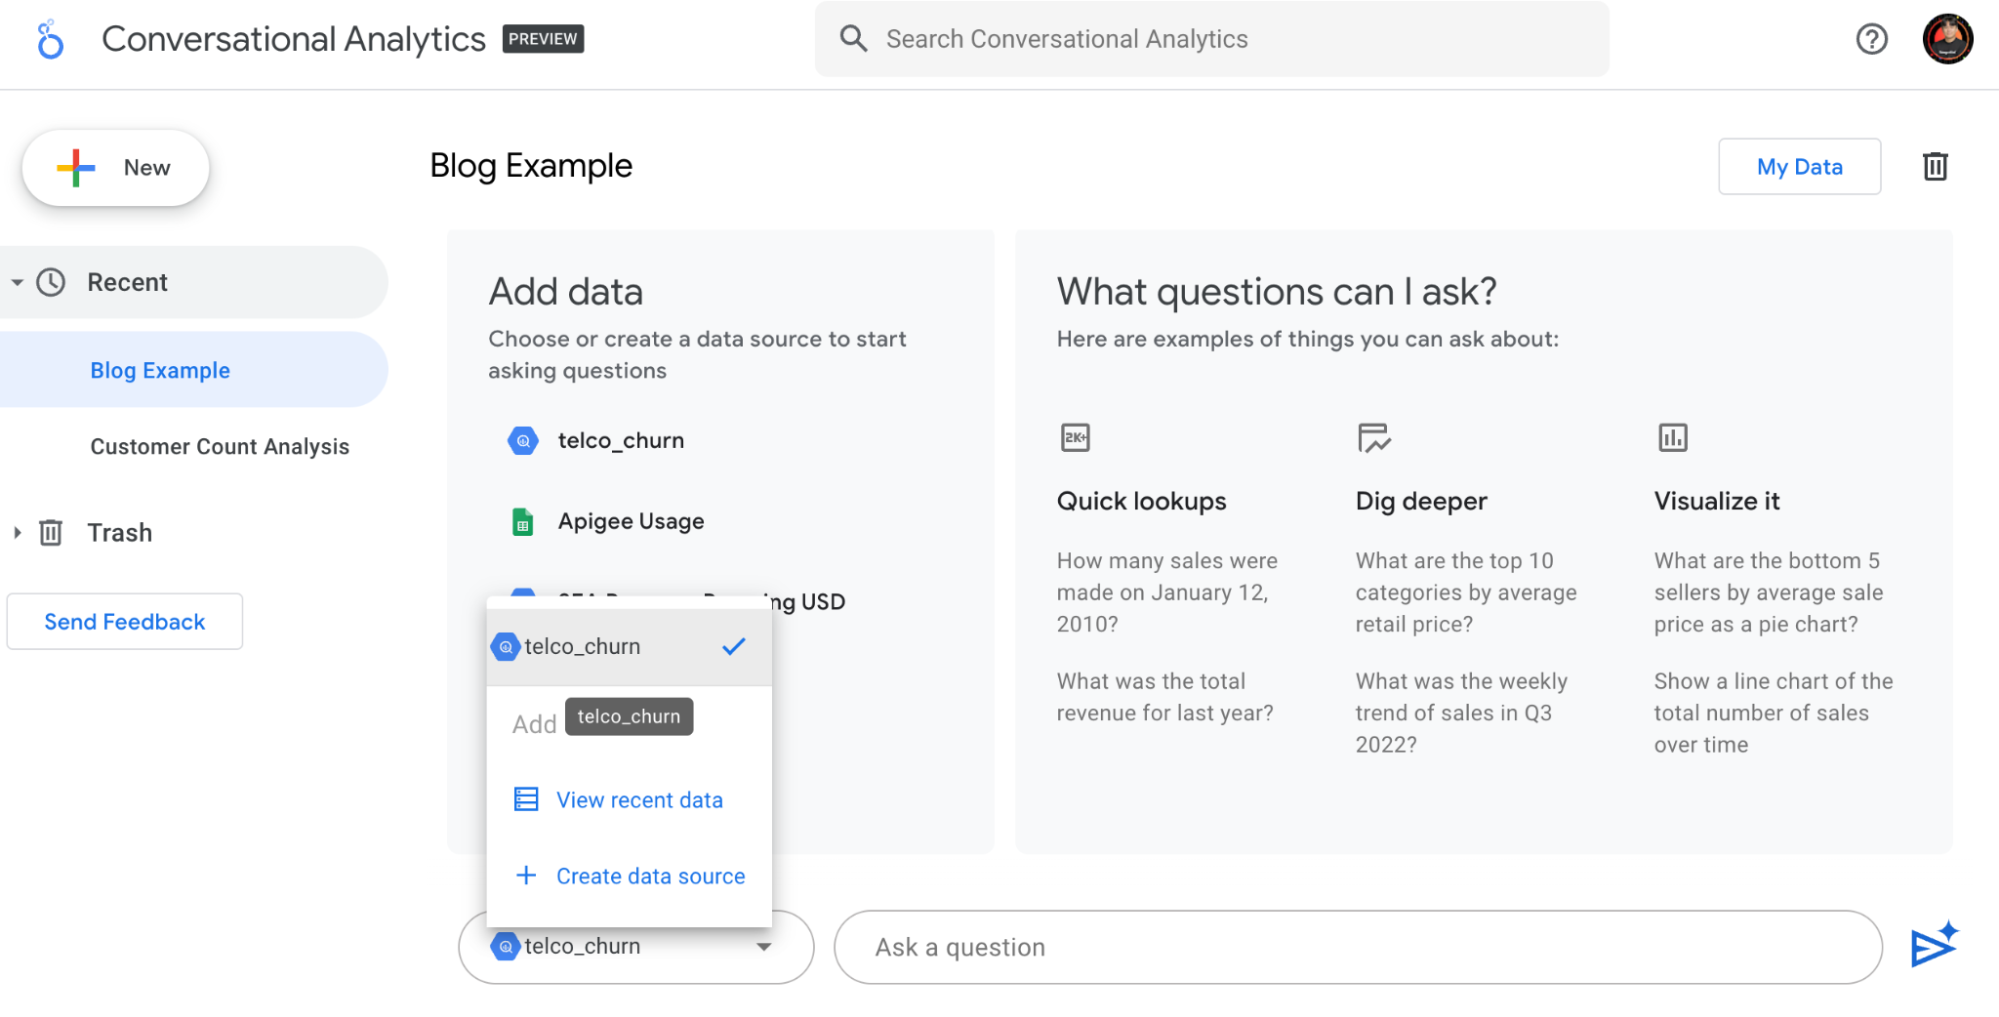Viewport: 1999px width, 1017px height.
Task: Click 'What was the total revenue for last year?'
Action: [1165, 697]
